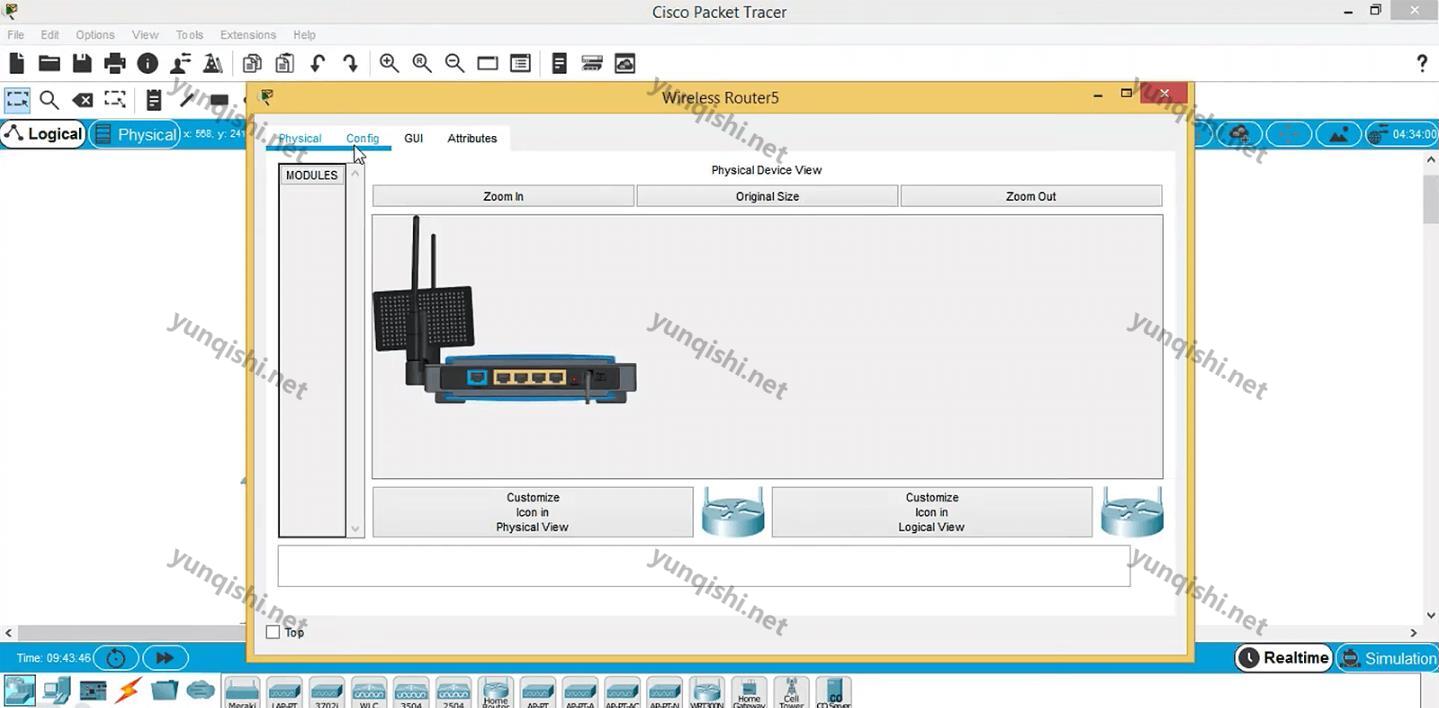Open the Attributes tab
Viewport: 1439px width, 708px height.
(472, 138)
